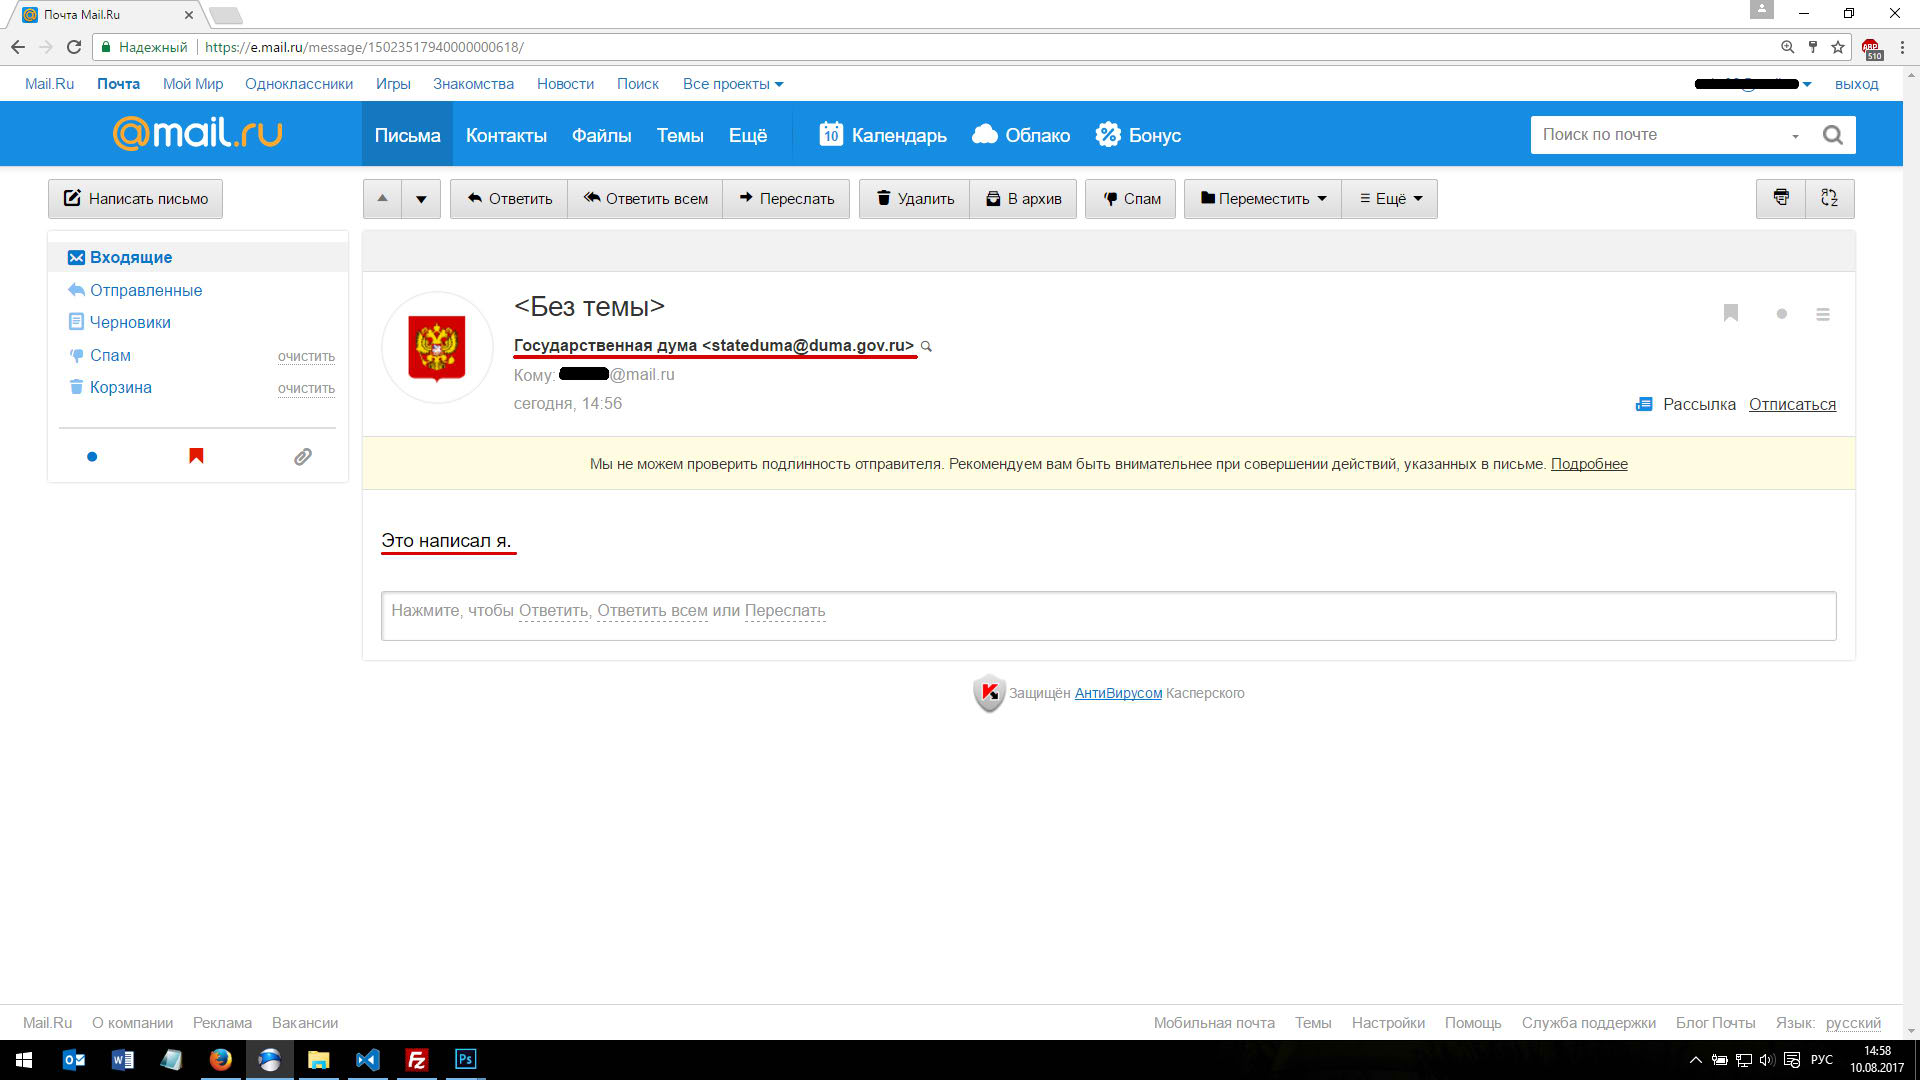The height and width of the screenshot is (1080, 1920).
Task: Open the Отправленные folder
Action: [146, 290]
